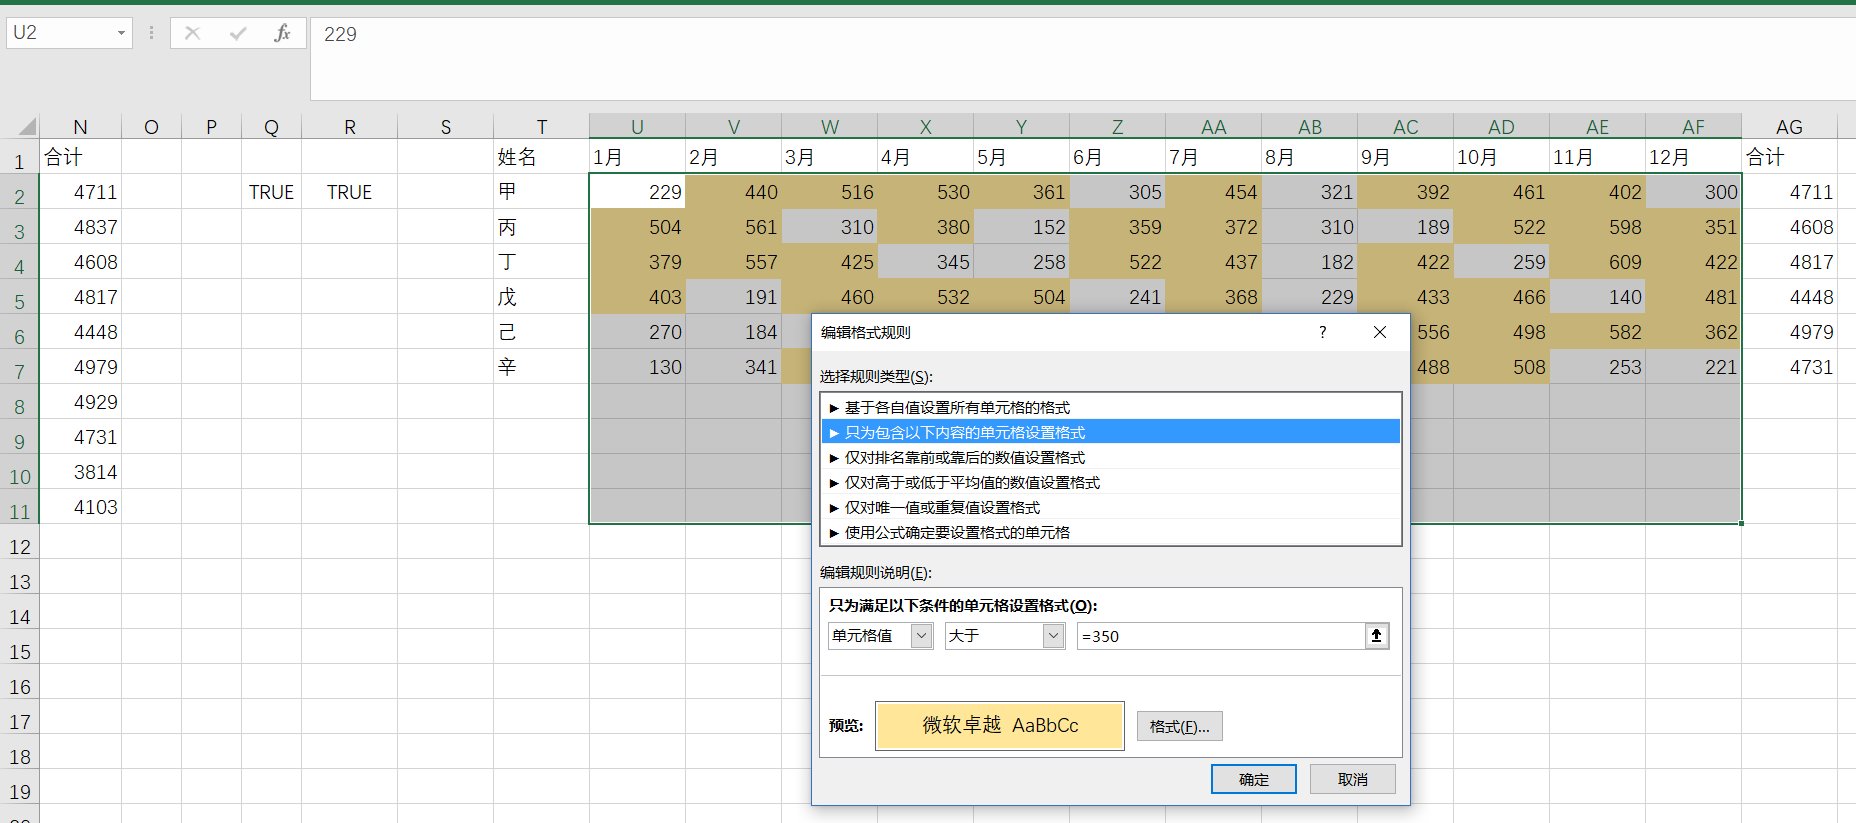This screenshot has height=823, width=1856.
Task: Click the confirm entry checkmark icon
Action: (238, 34)
